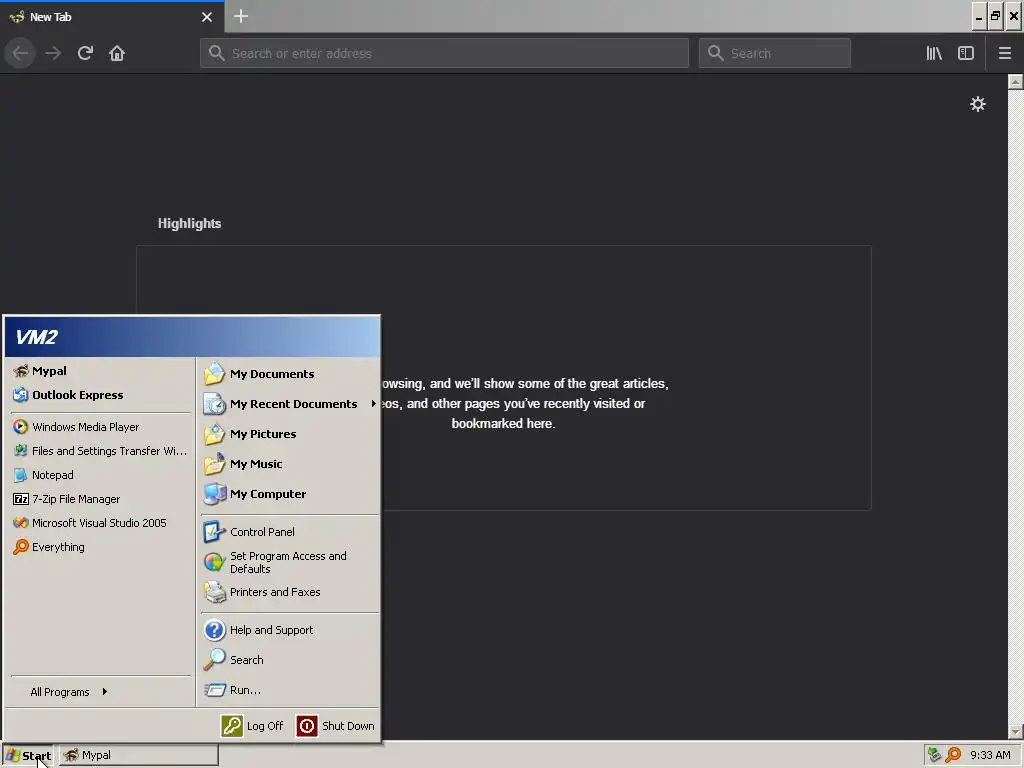
Task: Toggle the browser sidebar icon
Action: [966, 53]
